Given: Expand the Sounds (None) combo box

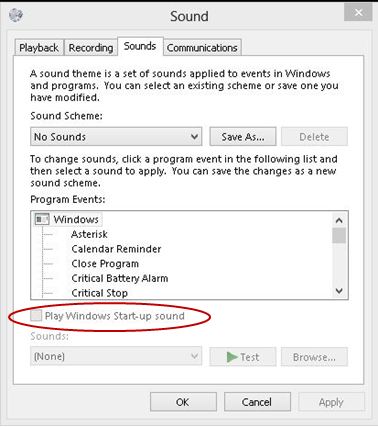Looking at the screenshot, I should [x=116, y=357].
